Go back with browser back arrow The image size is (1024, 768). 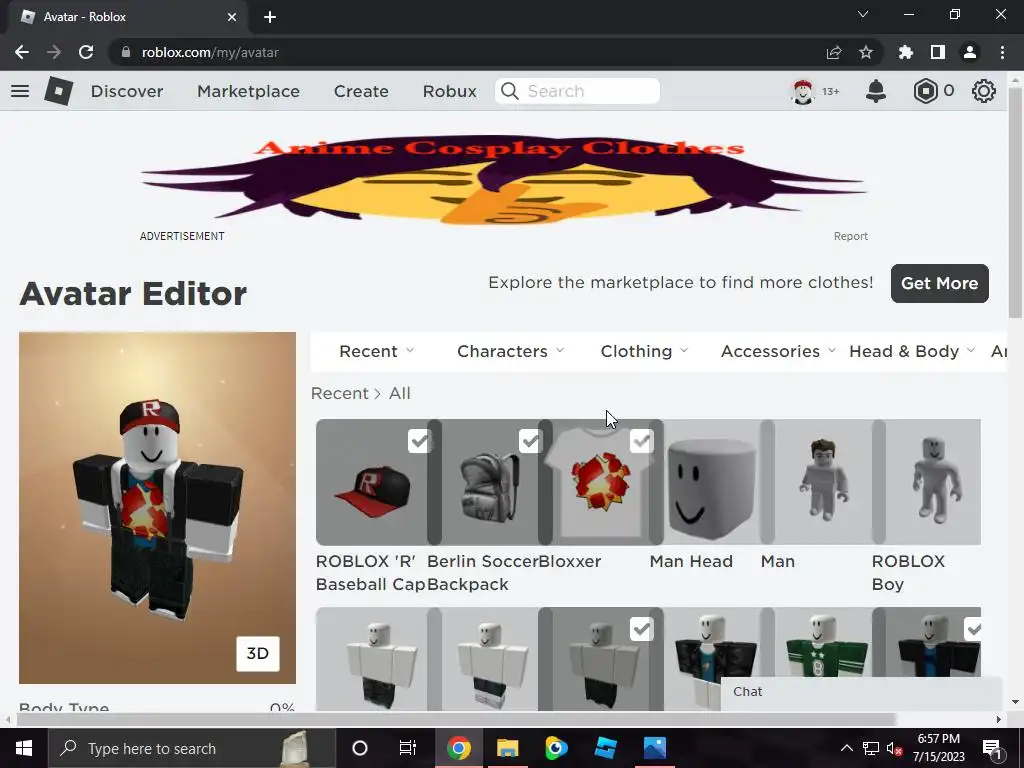(x=22, y=52)
